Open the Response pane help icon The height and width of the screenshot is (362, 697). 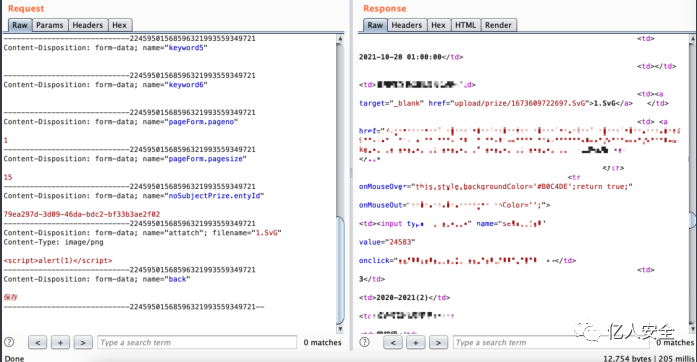pyautogui.click(x=365, y=342)
